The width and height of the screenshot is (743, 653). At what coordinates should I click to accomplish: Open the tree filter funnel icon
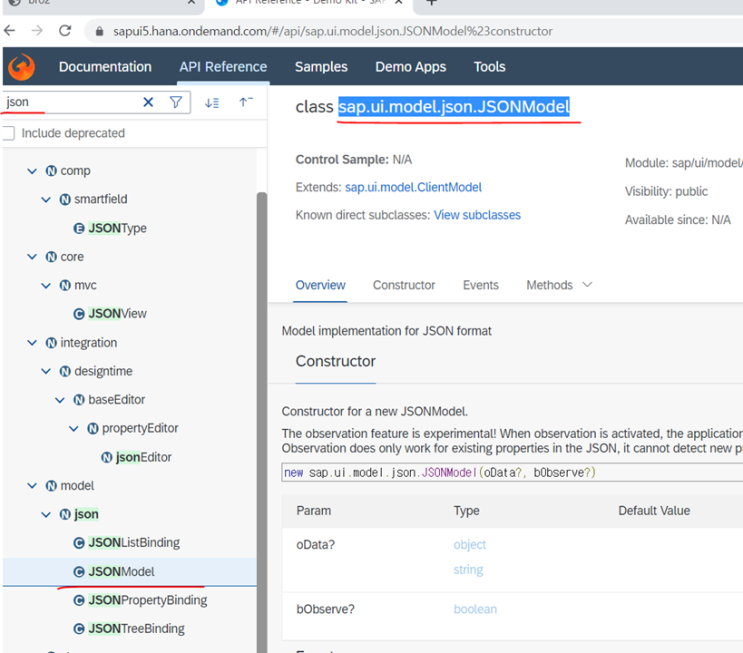[176, 102]
